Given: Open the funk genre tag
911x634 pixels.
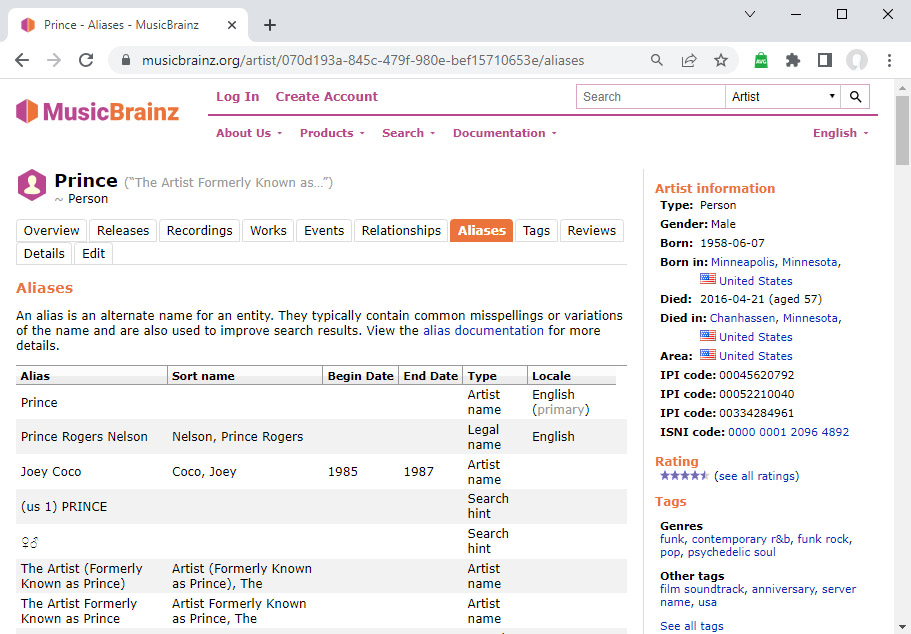Looking at the screenshot, I should coord(672,539).
